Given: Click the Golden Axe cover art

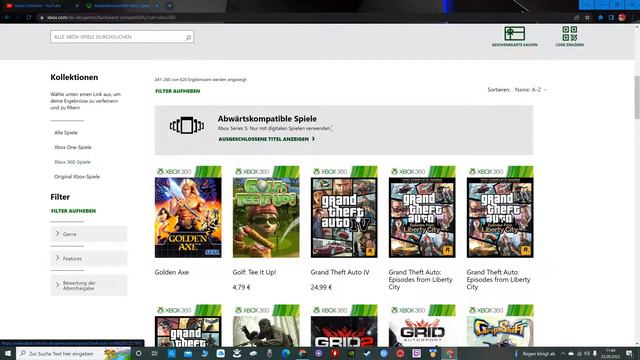Looking at the screenshot, I should point(188,211).
